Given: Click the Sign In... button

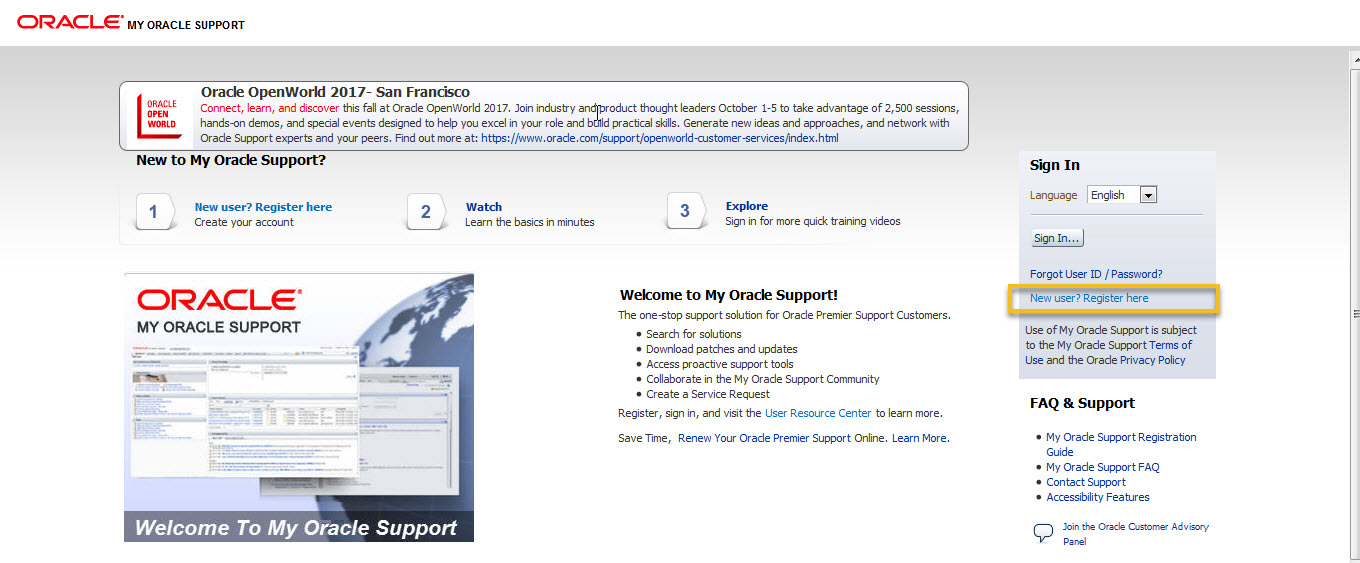Looking at the screenshot, I should (1057, 238).
